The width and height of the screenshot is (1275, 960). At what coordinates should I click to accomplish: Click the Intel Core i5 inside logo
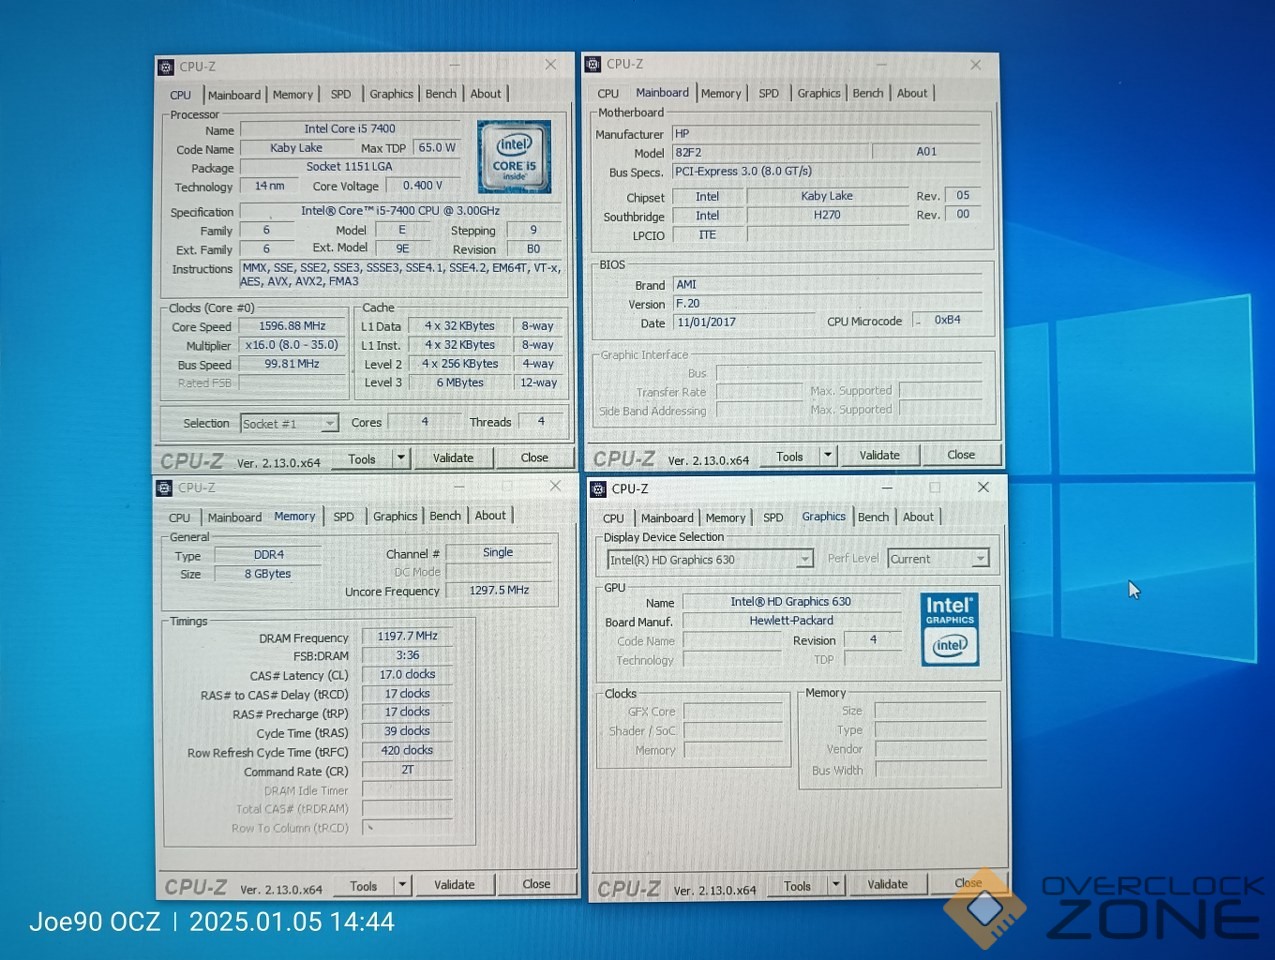click(514, 157)
